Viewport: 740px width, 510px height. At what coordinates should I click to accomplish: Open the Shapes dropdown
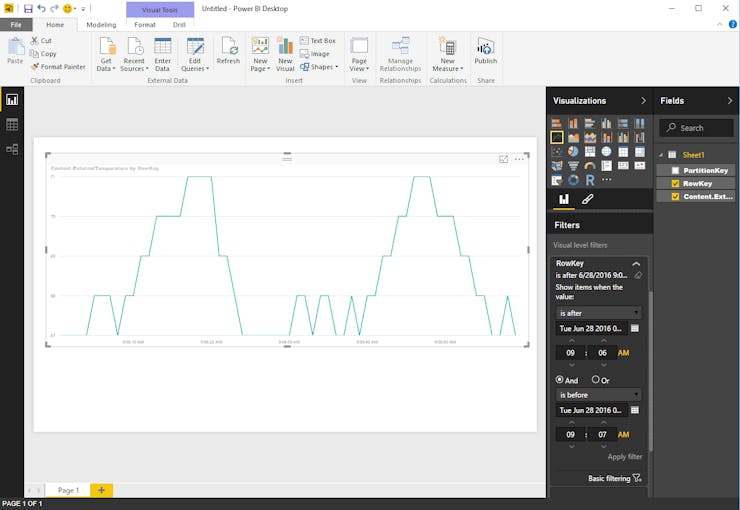tap(319, 67)
